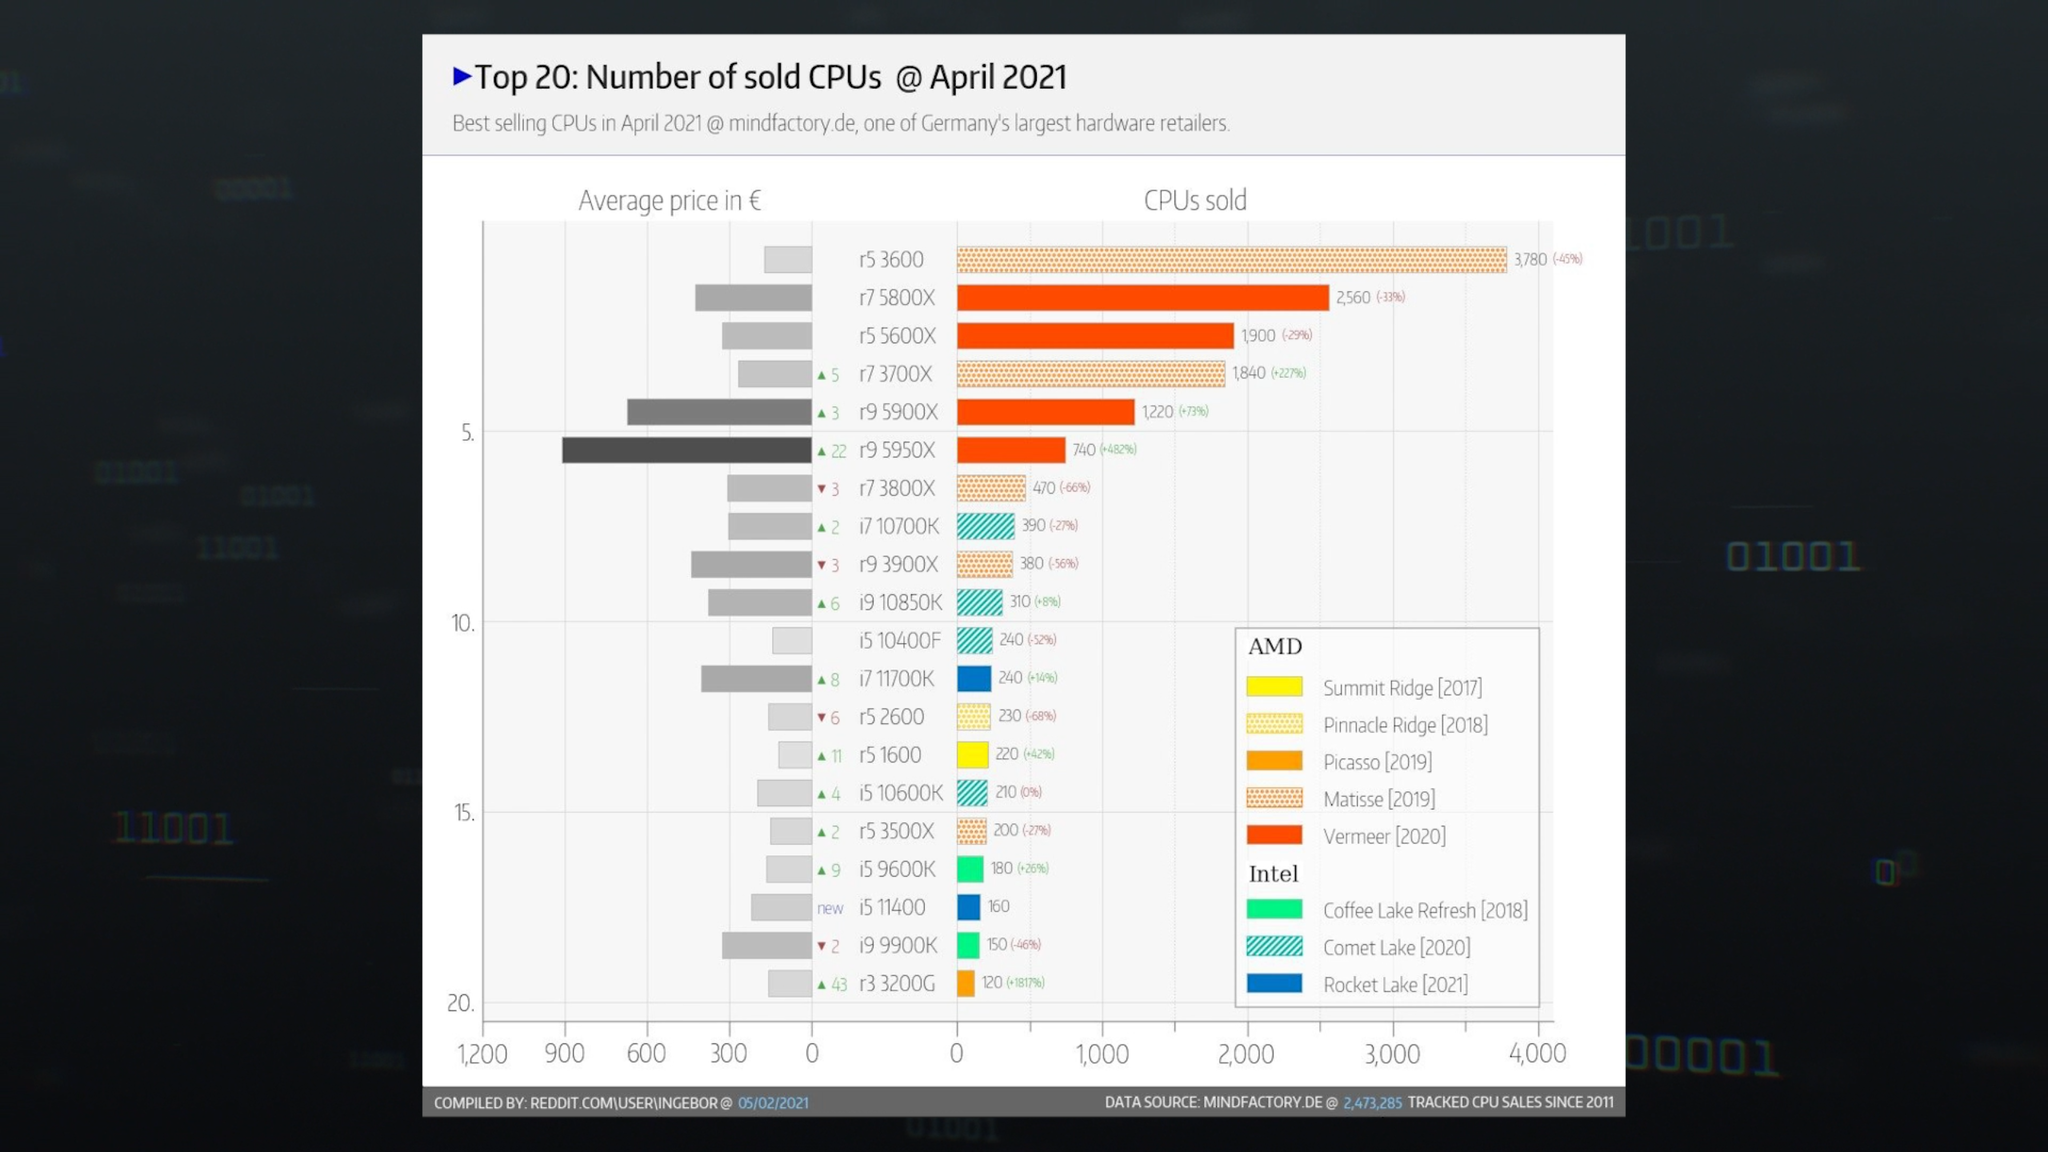This screenshot has height=1152, width=2048.
Task: Click the r3 3200G orange sales bar
Action: coord(966,983)
